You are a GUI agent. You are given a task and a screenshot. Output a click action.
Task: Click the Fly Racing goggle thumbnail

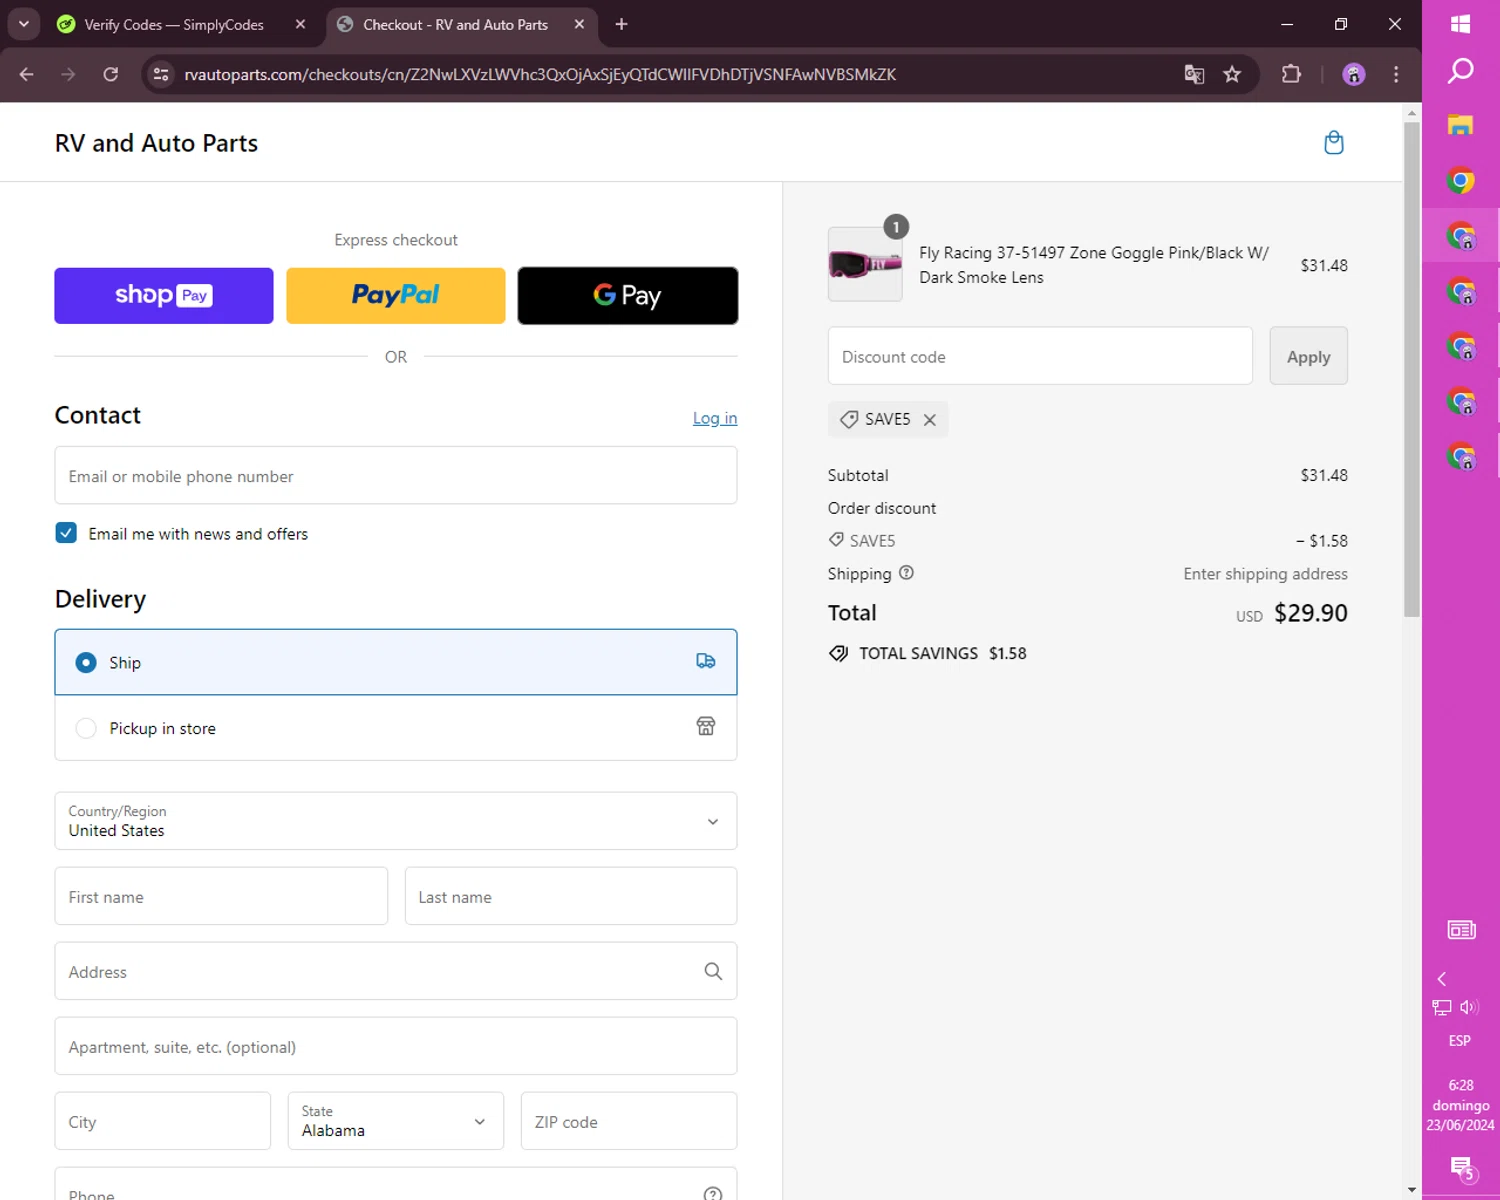[x=865, y=264]
